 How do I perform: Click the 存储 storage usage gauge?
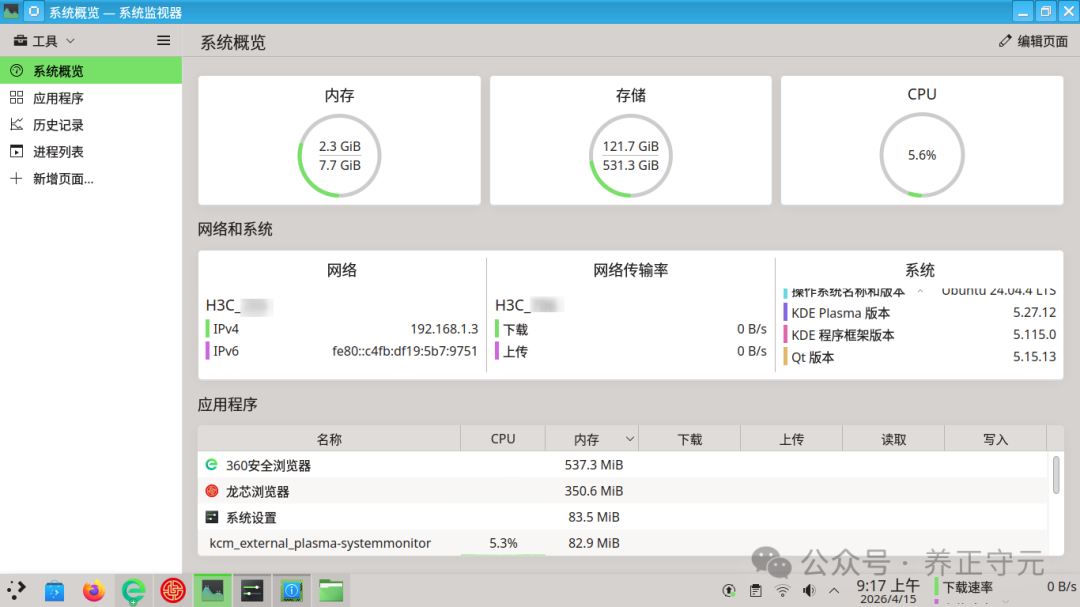pos(630,156)
